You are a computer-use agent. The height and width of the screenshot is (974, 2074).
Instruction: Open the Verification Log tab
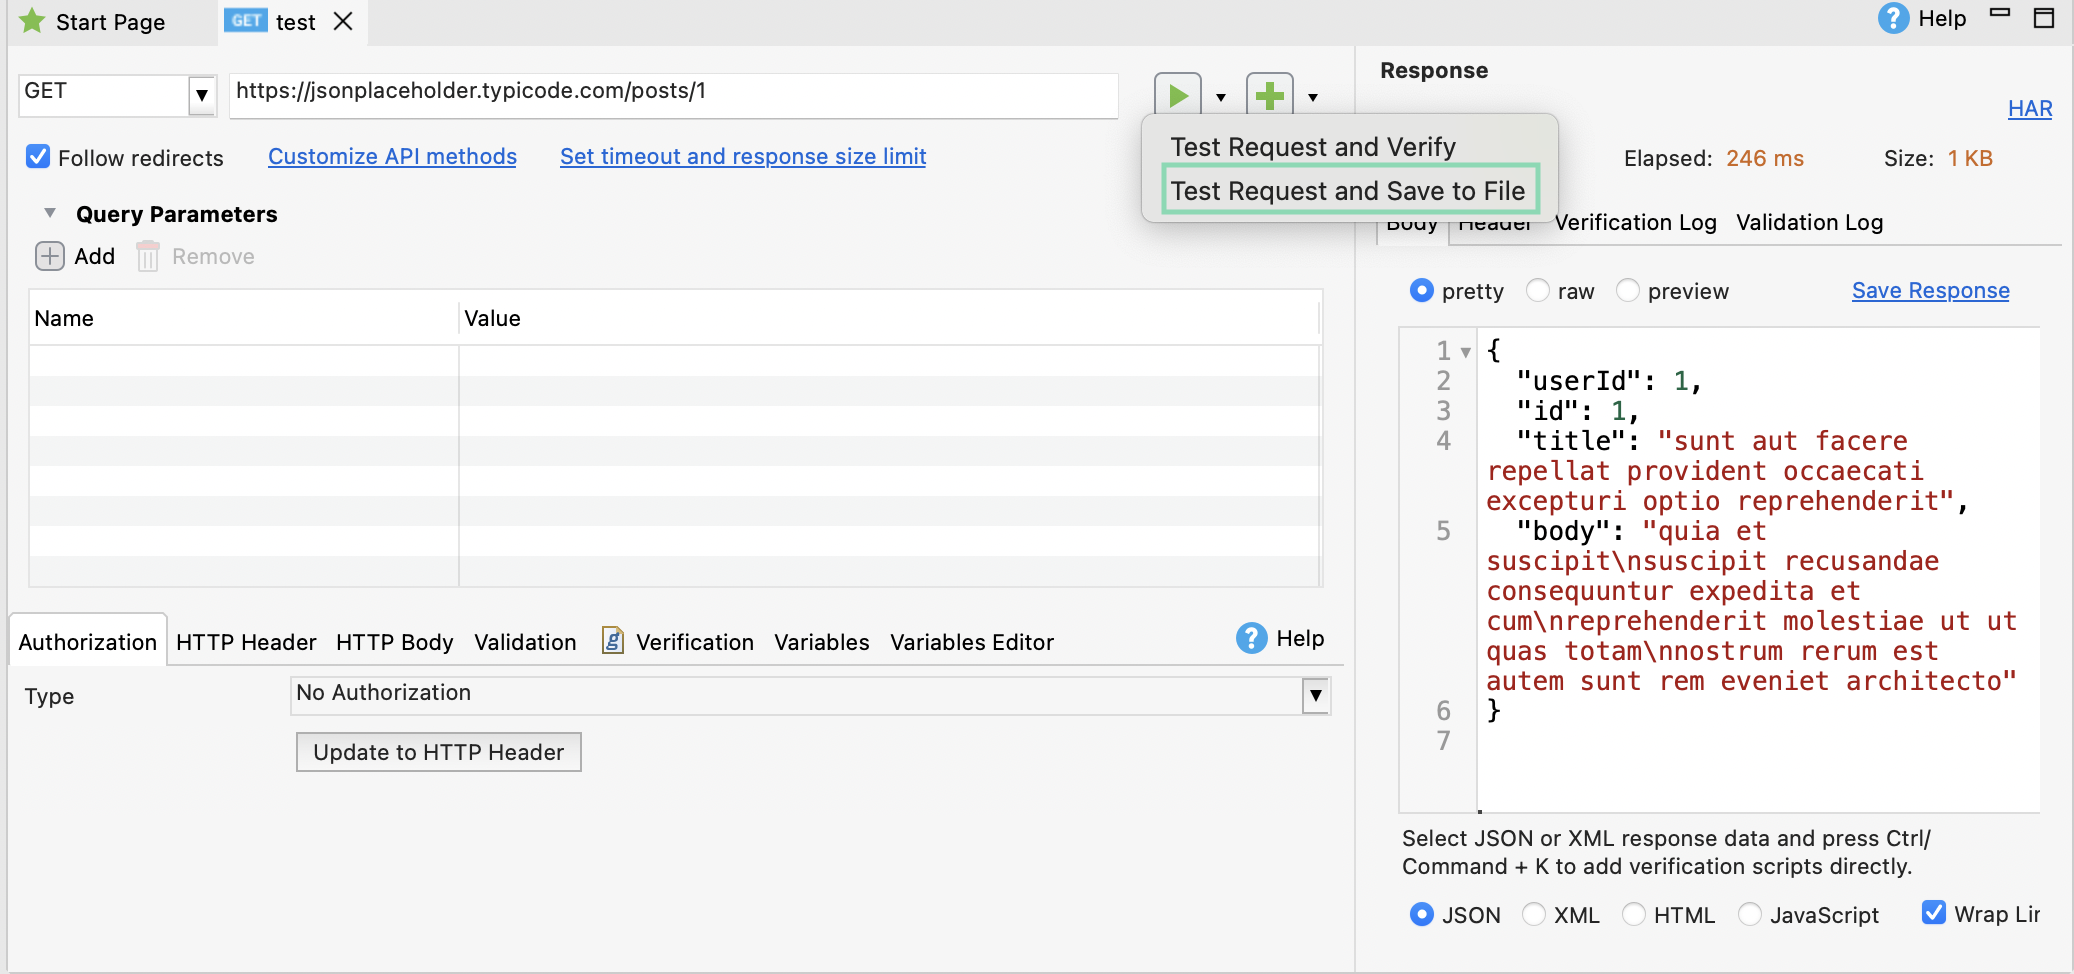[x=1635, y=222]
